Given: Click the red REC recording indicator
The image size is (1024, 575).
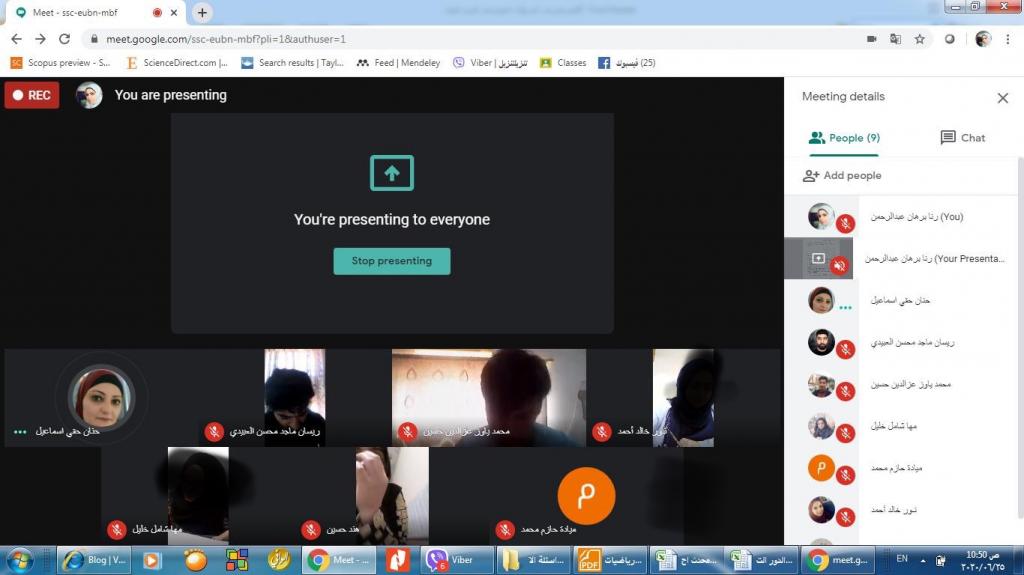Looking at the screenshot, I should pyautogui.click(x=32, y=95).
